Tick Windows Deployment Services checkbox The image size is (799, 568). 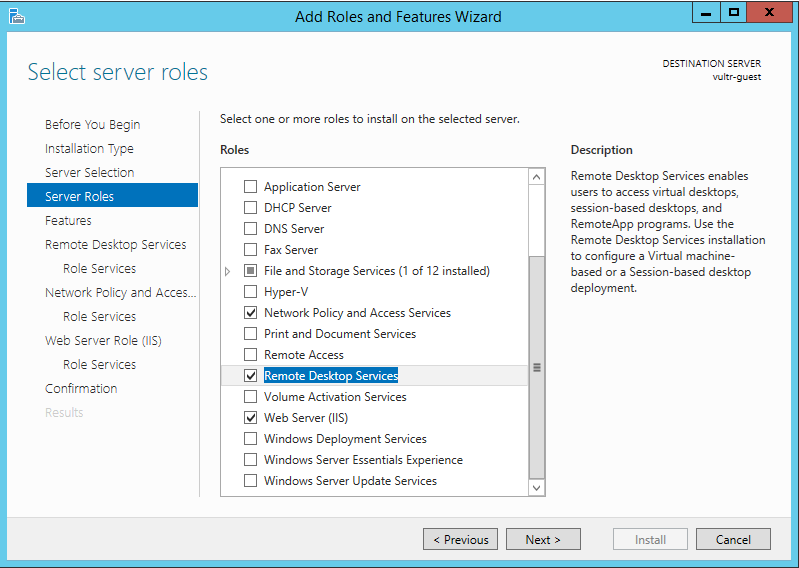point(250,439)
